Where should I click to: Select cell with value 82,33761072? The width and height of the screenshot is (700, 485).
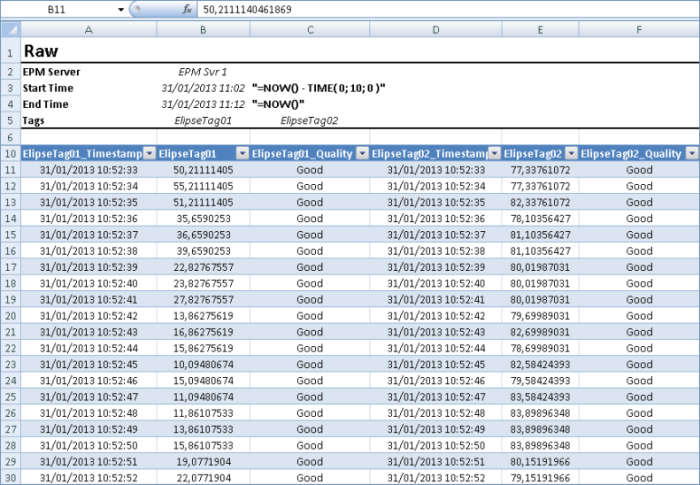pyautogui.click(x=540, y=202)
